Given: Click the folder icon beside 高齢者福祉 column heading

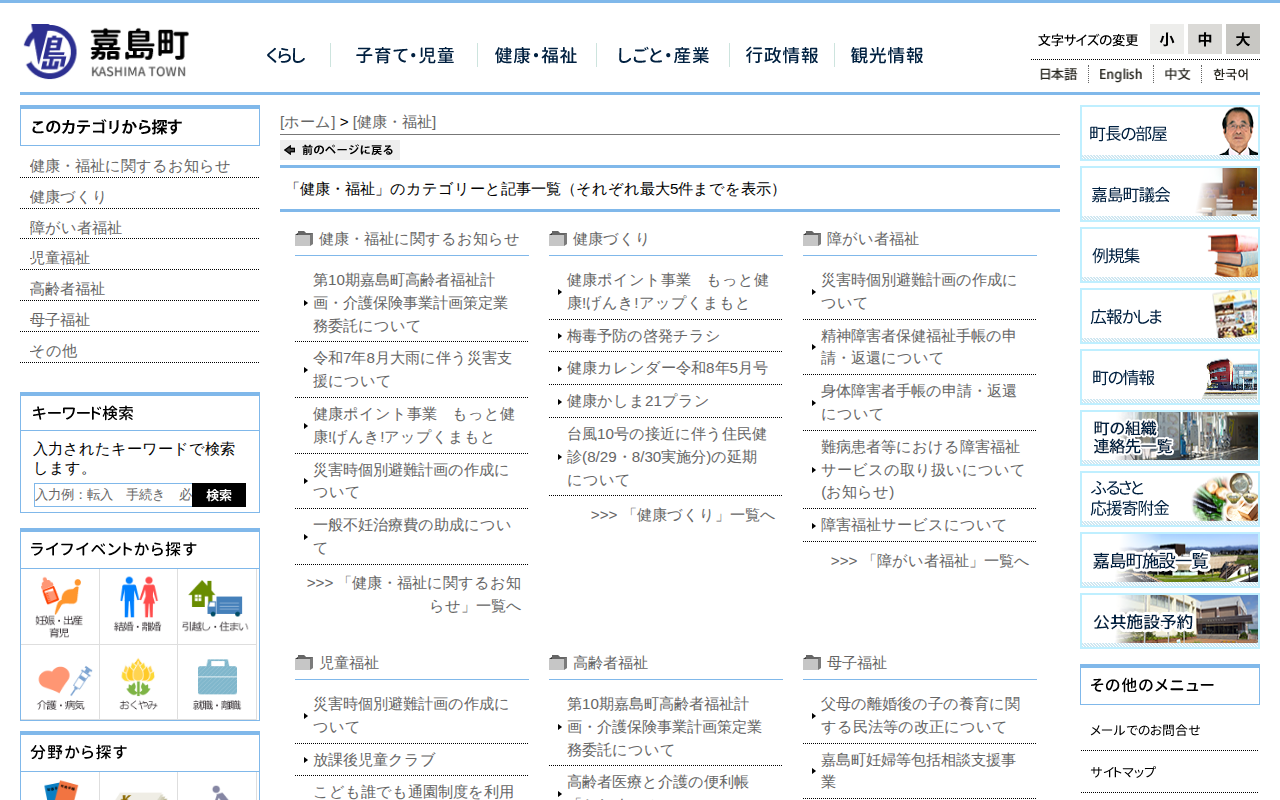Looking at the screenshot, I should 558,663.
